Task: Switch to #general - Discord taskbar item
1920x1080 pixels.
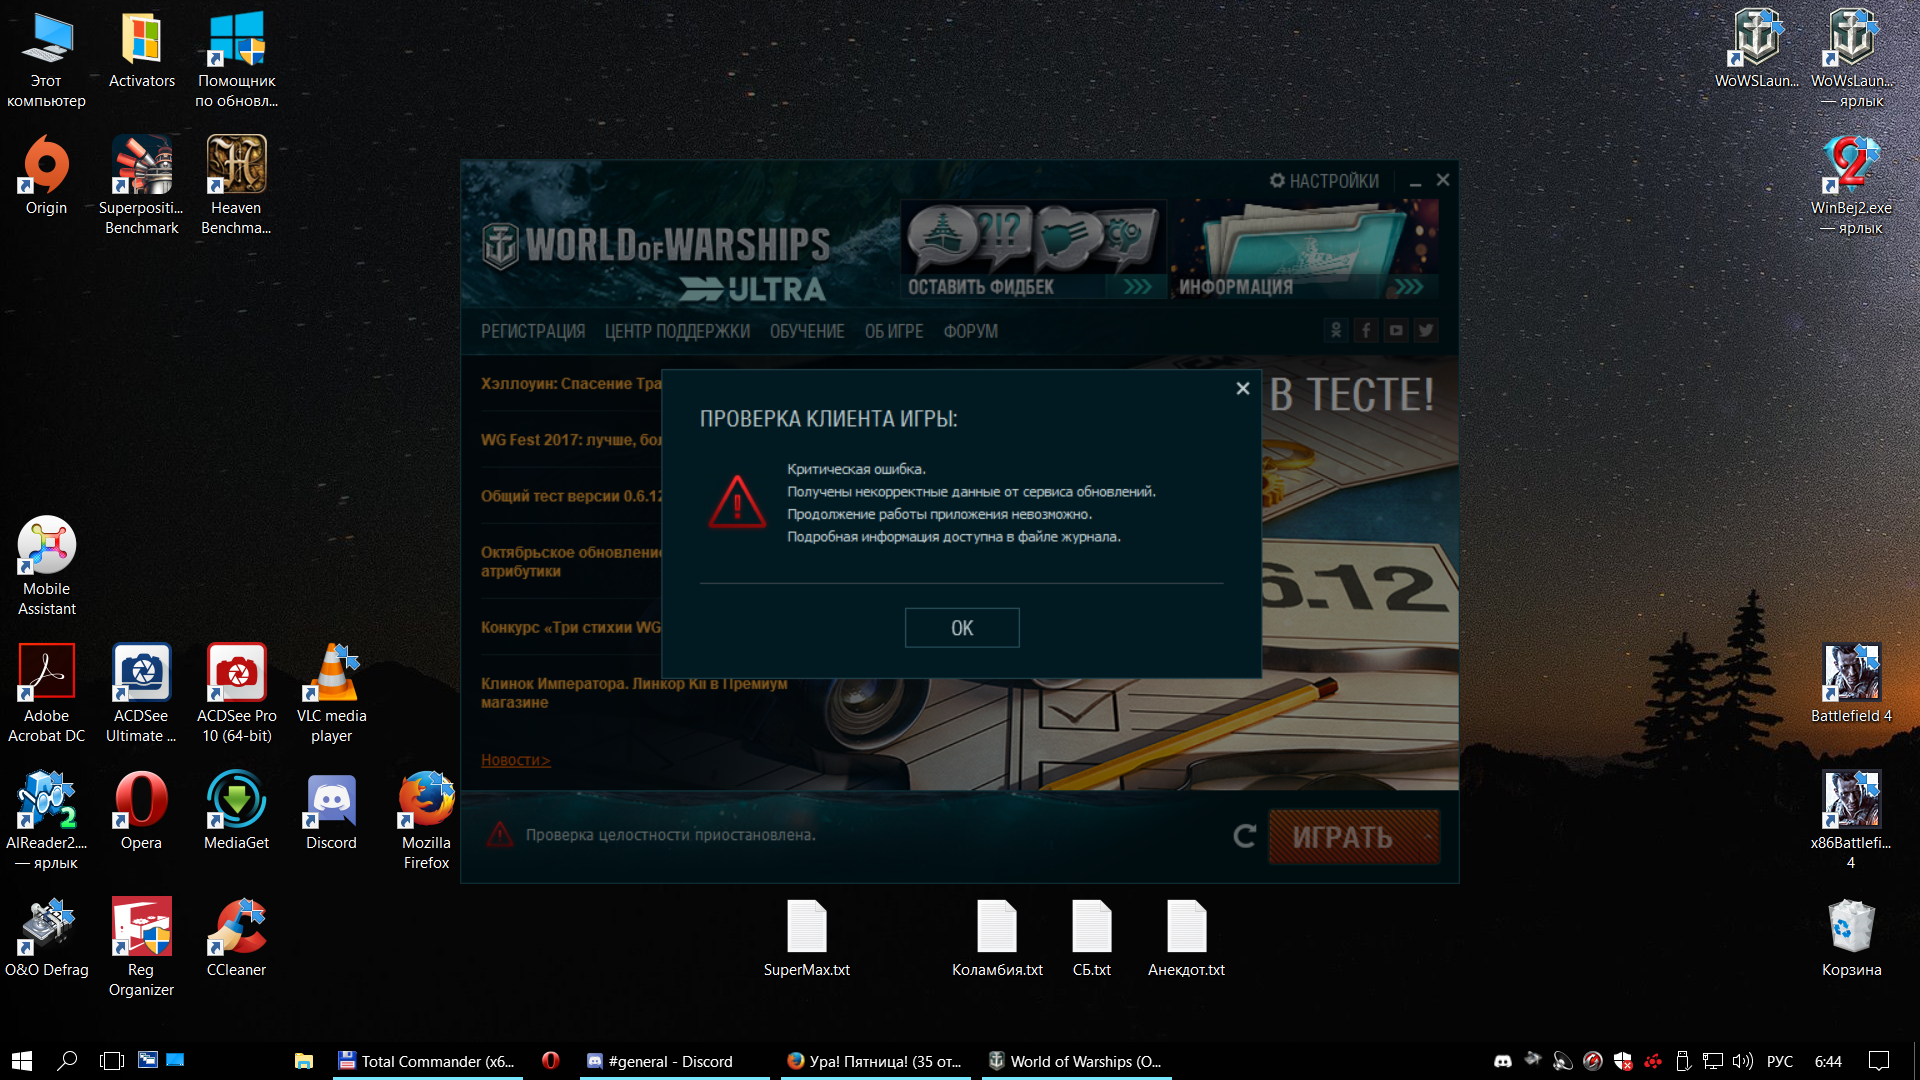Action: (675, 1061)
